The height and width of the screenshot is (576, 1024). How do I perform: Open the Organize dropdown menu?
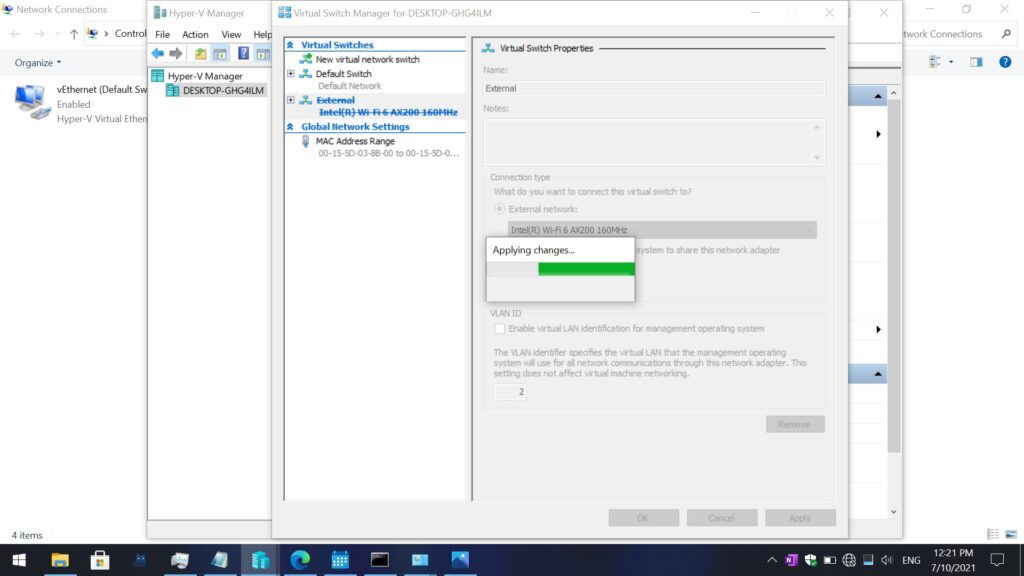click(x=37, y=63)
